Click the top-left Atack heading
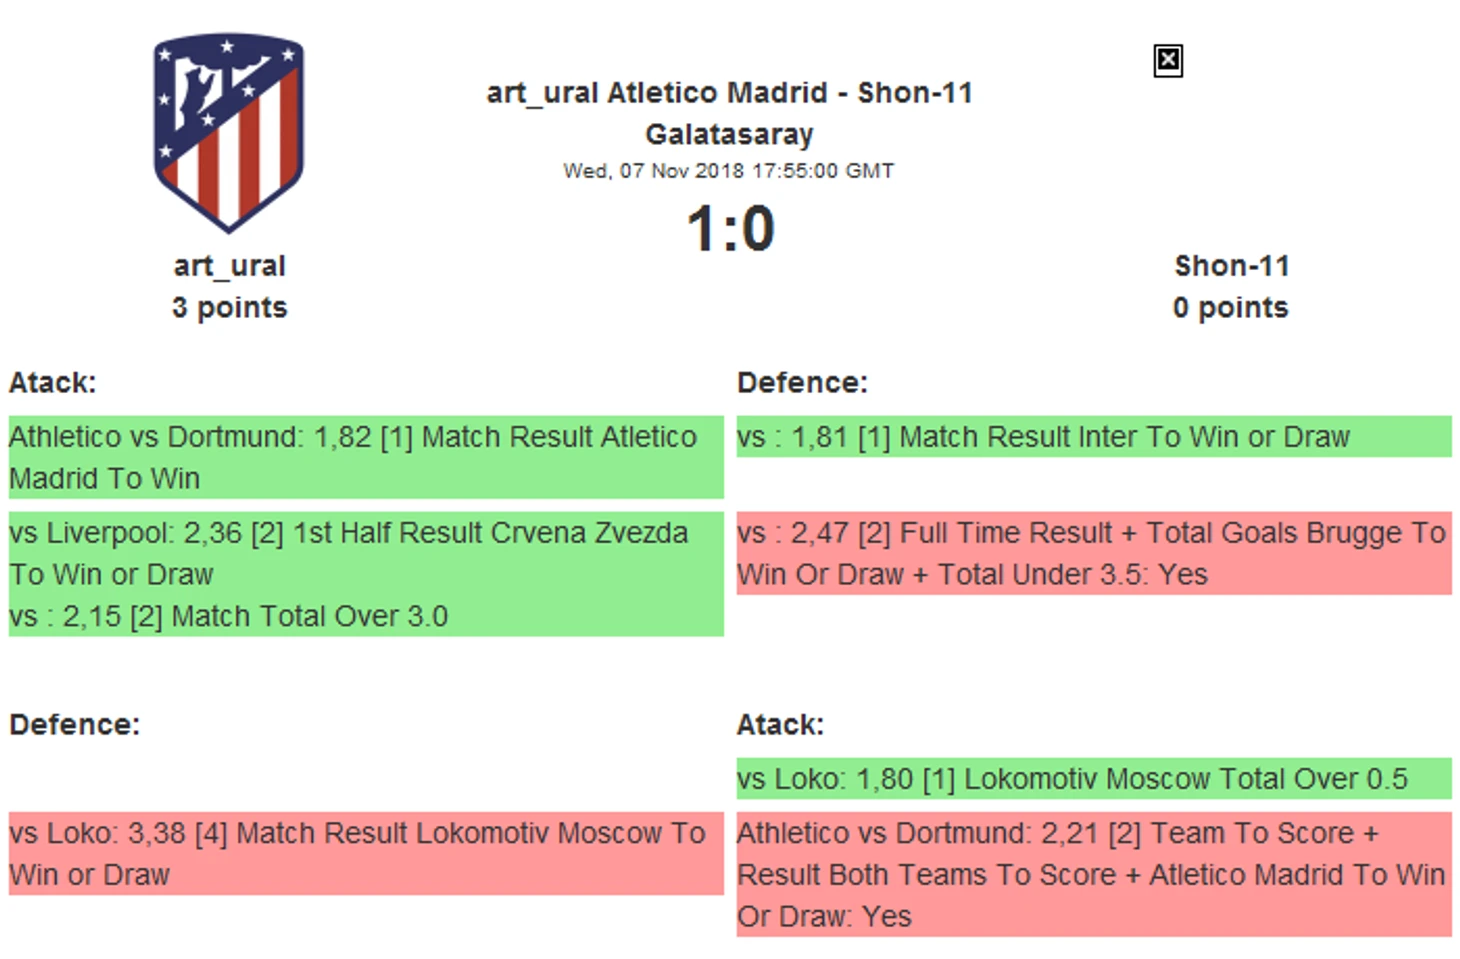 click(x=53, y=383)
